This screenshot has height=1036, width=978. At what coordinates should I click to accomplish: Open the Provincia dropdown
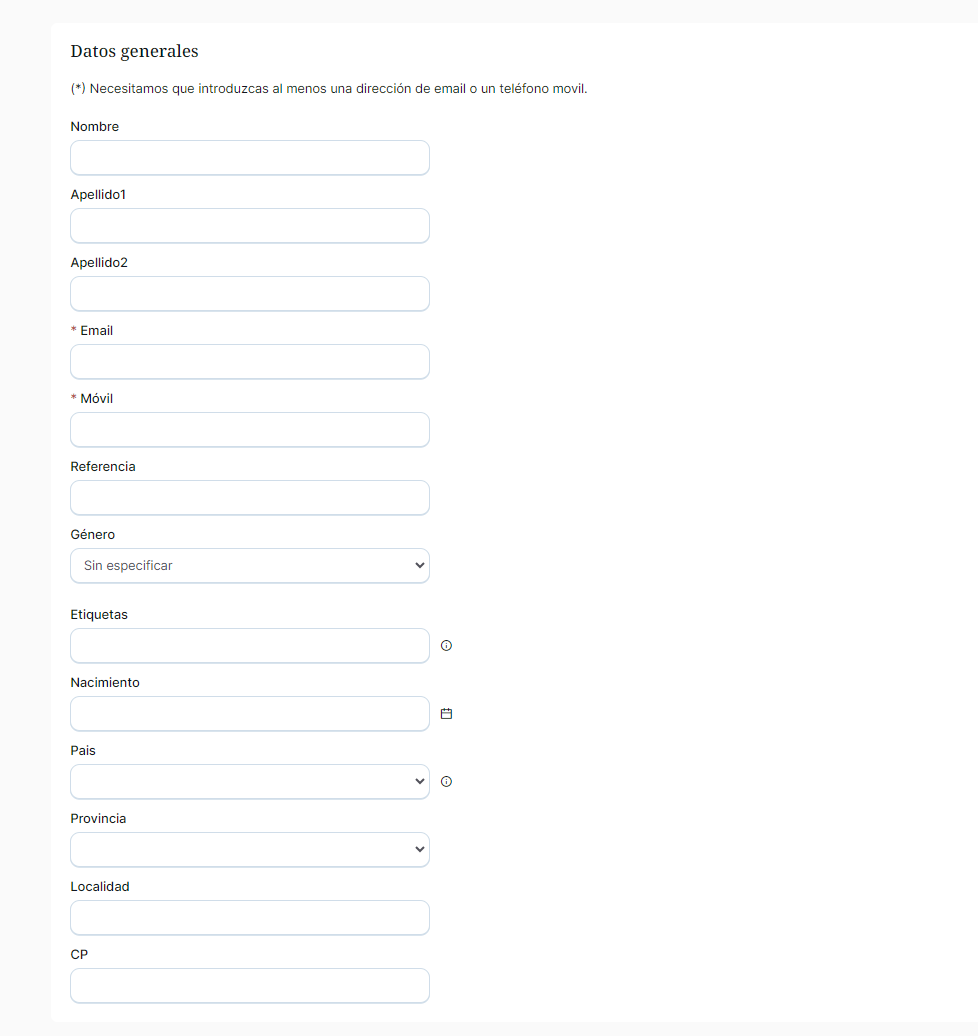(x=249, y=850)
